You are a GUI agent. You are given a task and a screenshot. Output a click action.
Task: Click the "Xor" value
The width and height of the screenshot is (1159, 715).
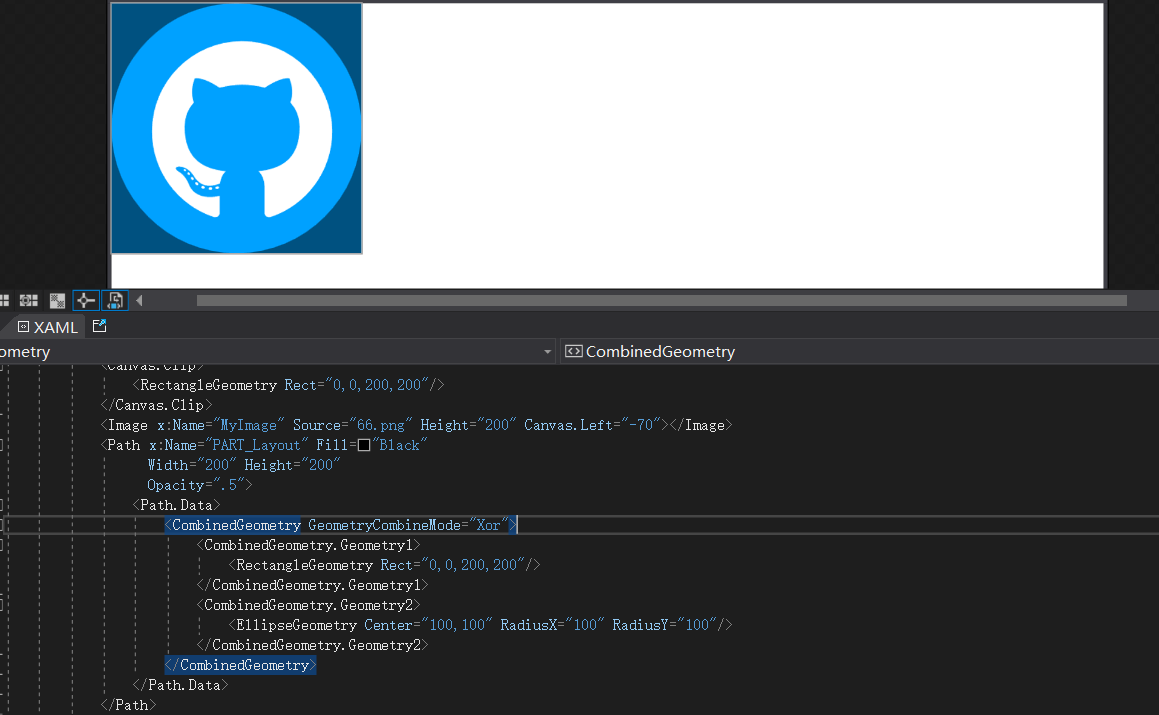coord(488,525)
